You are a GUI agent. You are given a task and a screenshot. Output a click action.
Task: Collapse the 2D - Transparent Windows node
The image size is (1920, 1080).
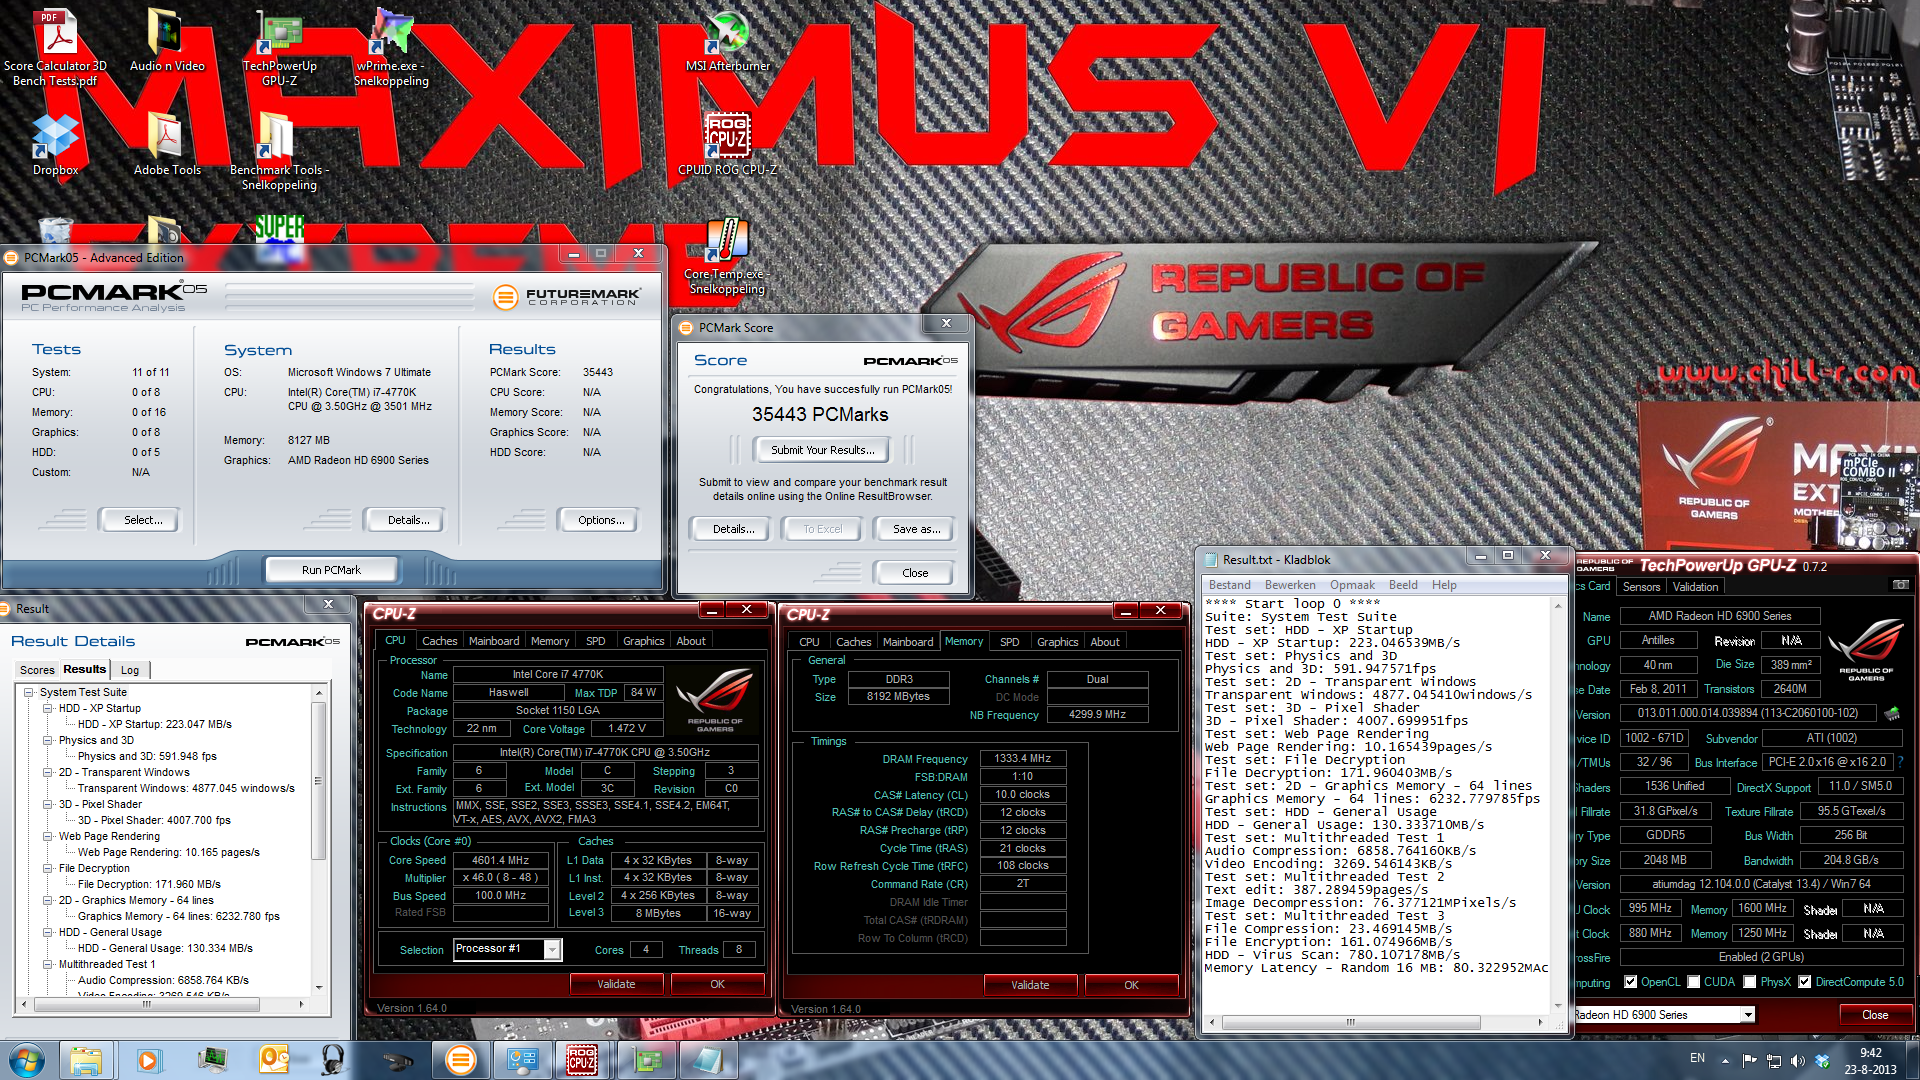tap(47, 772)
